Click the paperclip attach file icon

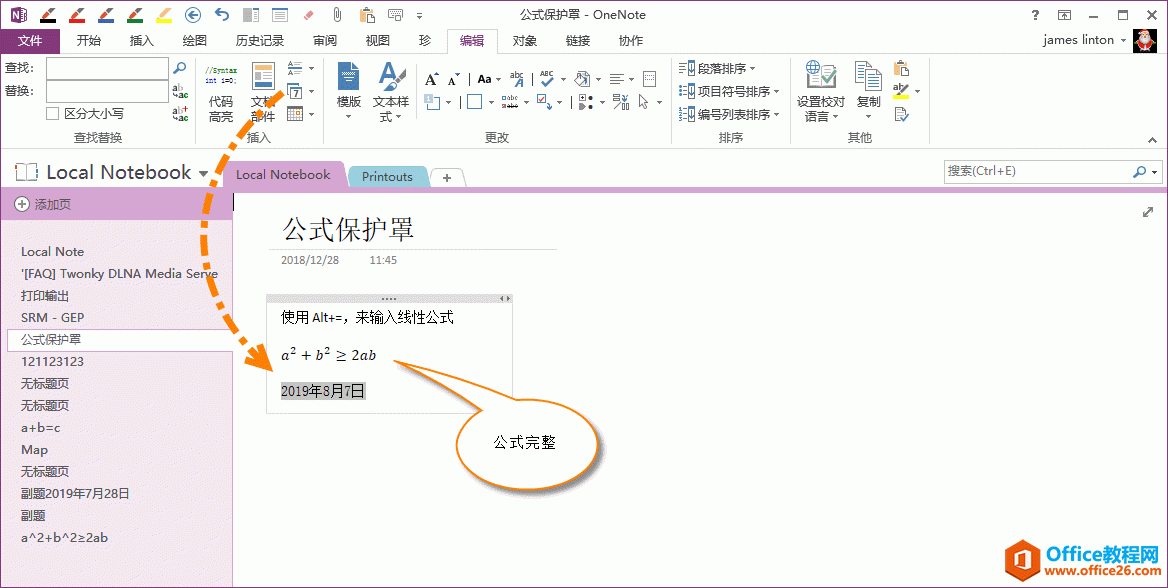coord(337,15)
